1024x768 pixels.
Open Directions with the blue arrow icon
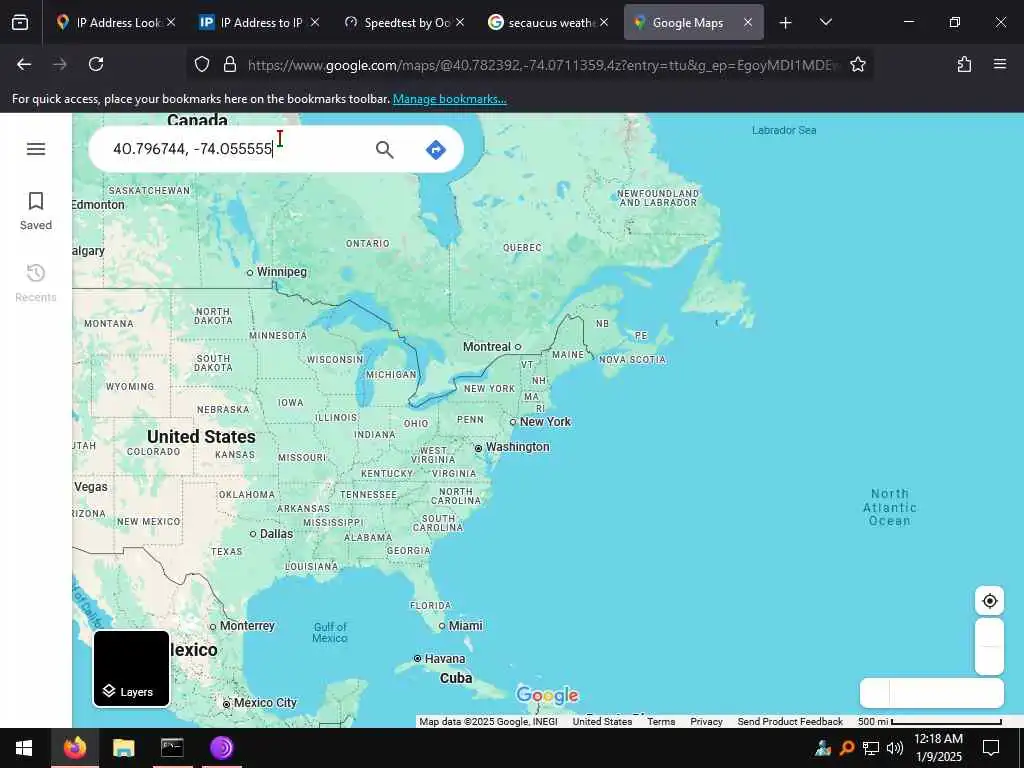point(436,150)
